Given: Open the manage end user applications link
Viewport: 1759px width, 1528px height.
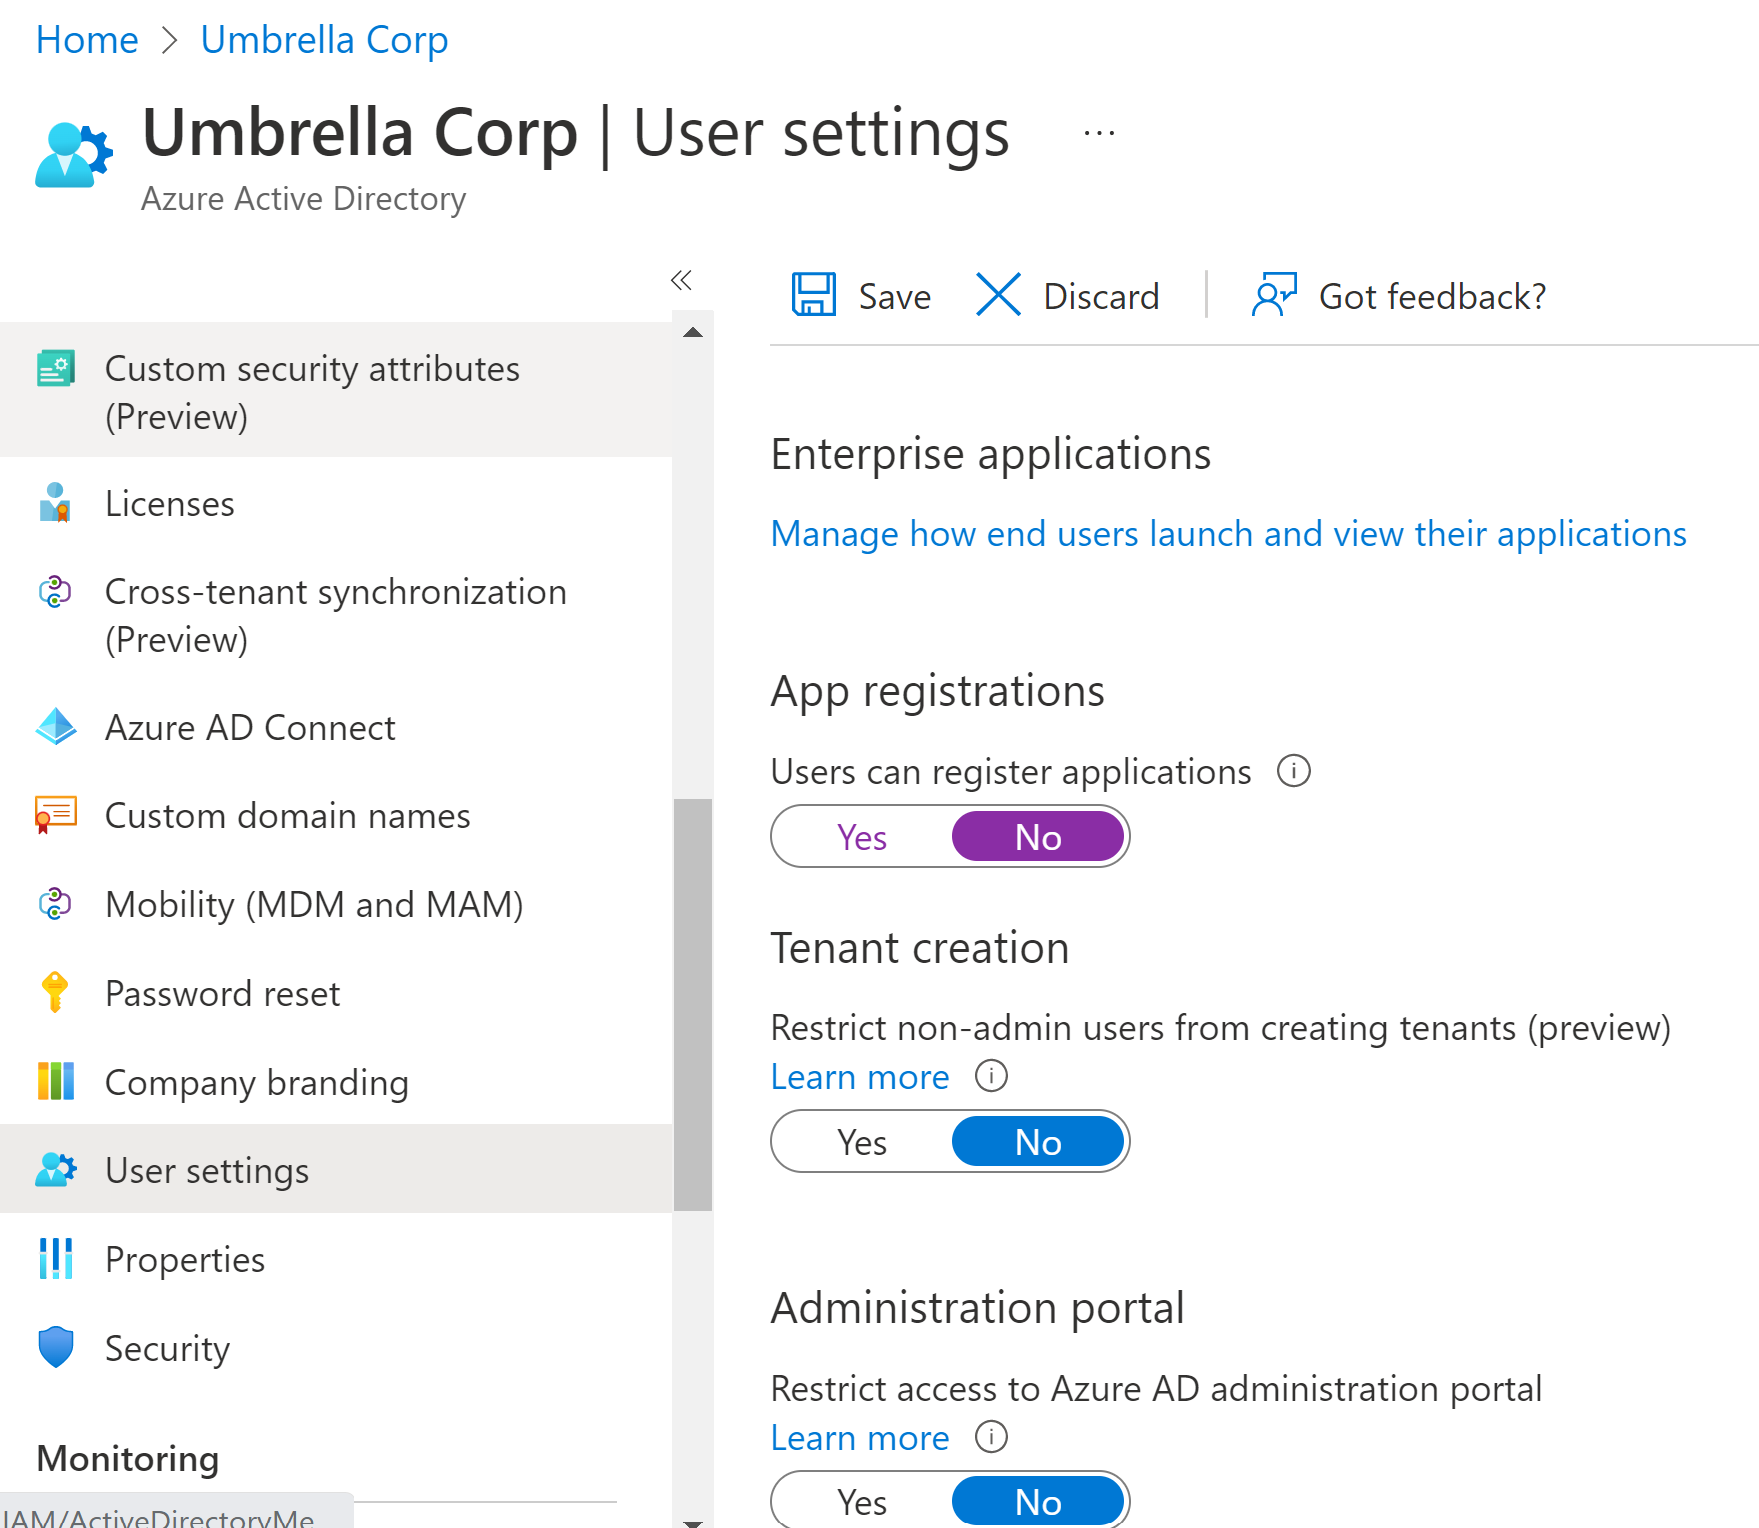Looking at the screenshot, I should tap(1227, 533).
